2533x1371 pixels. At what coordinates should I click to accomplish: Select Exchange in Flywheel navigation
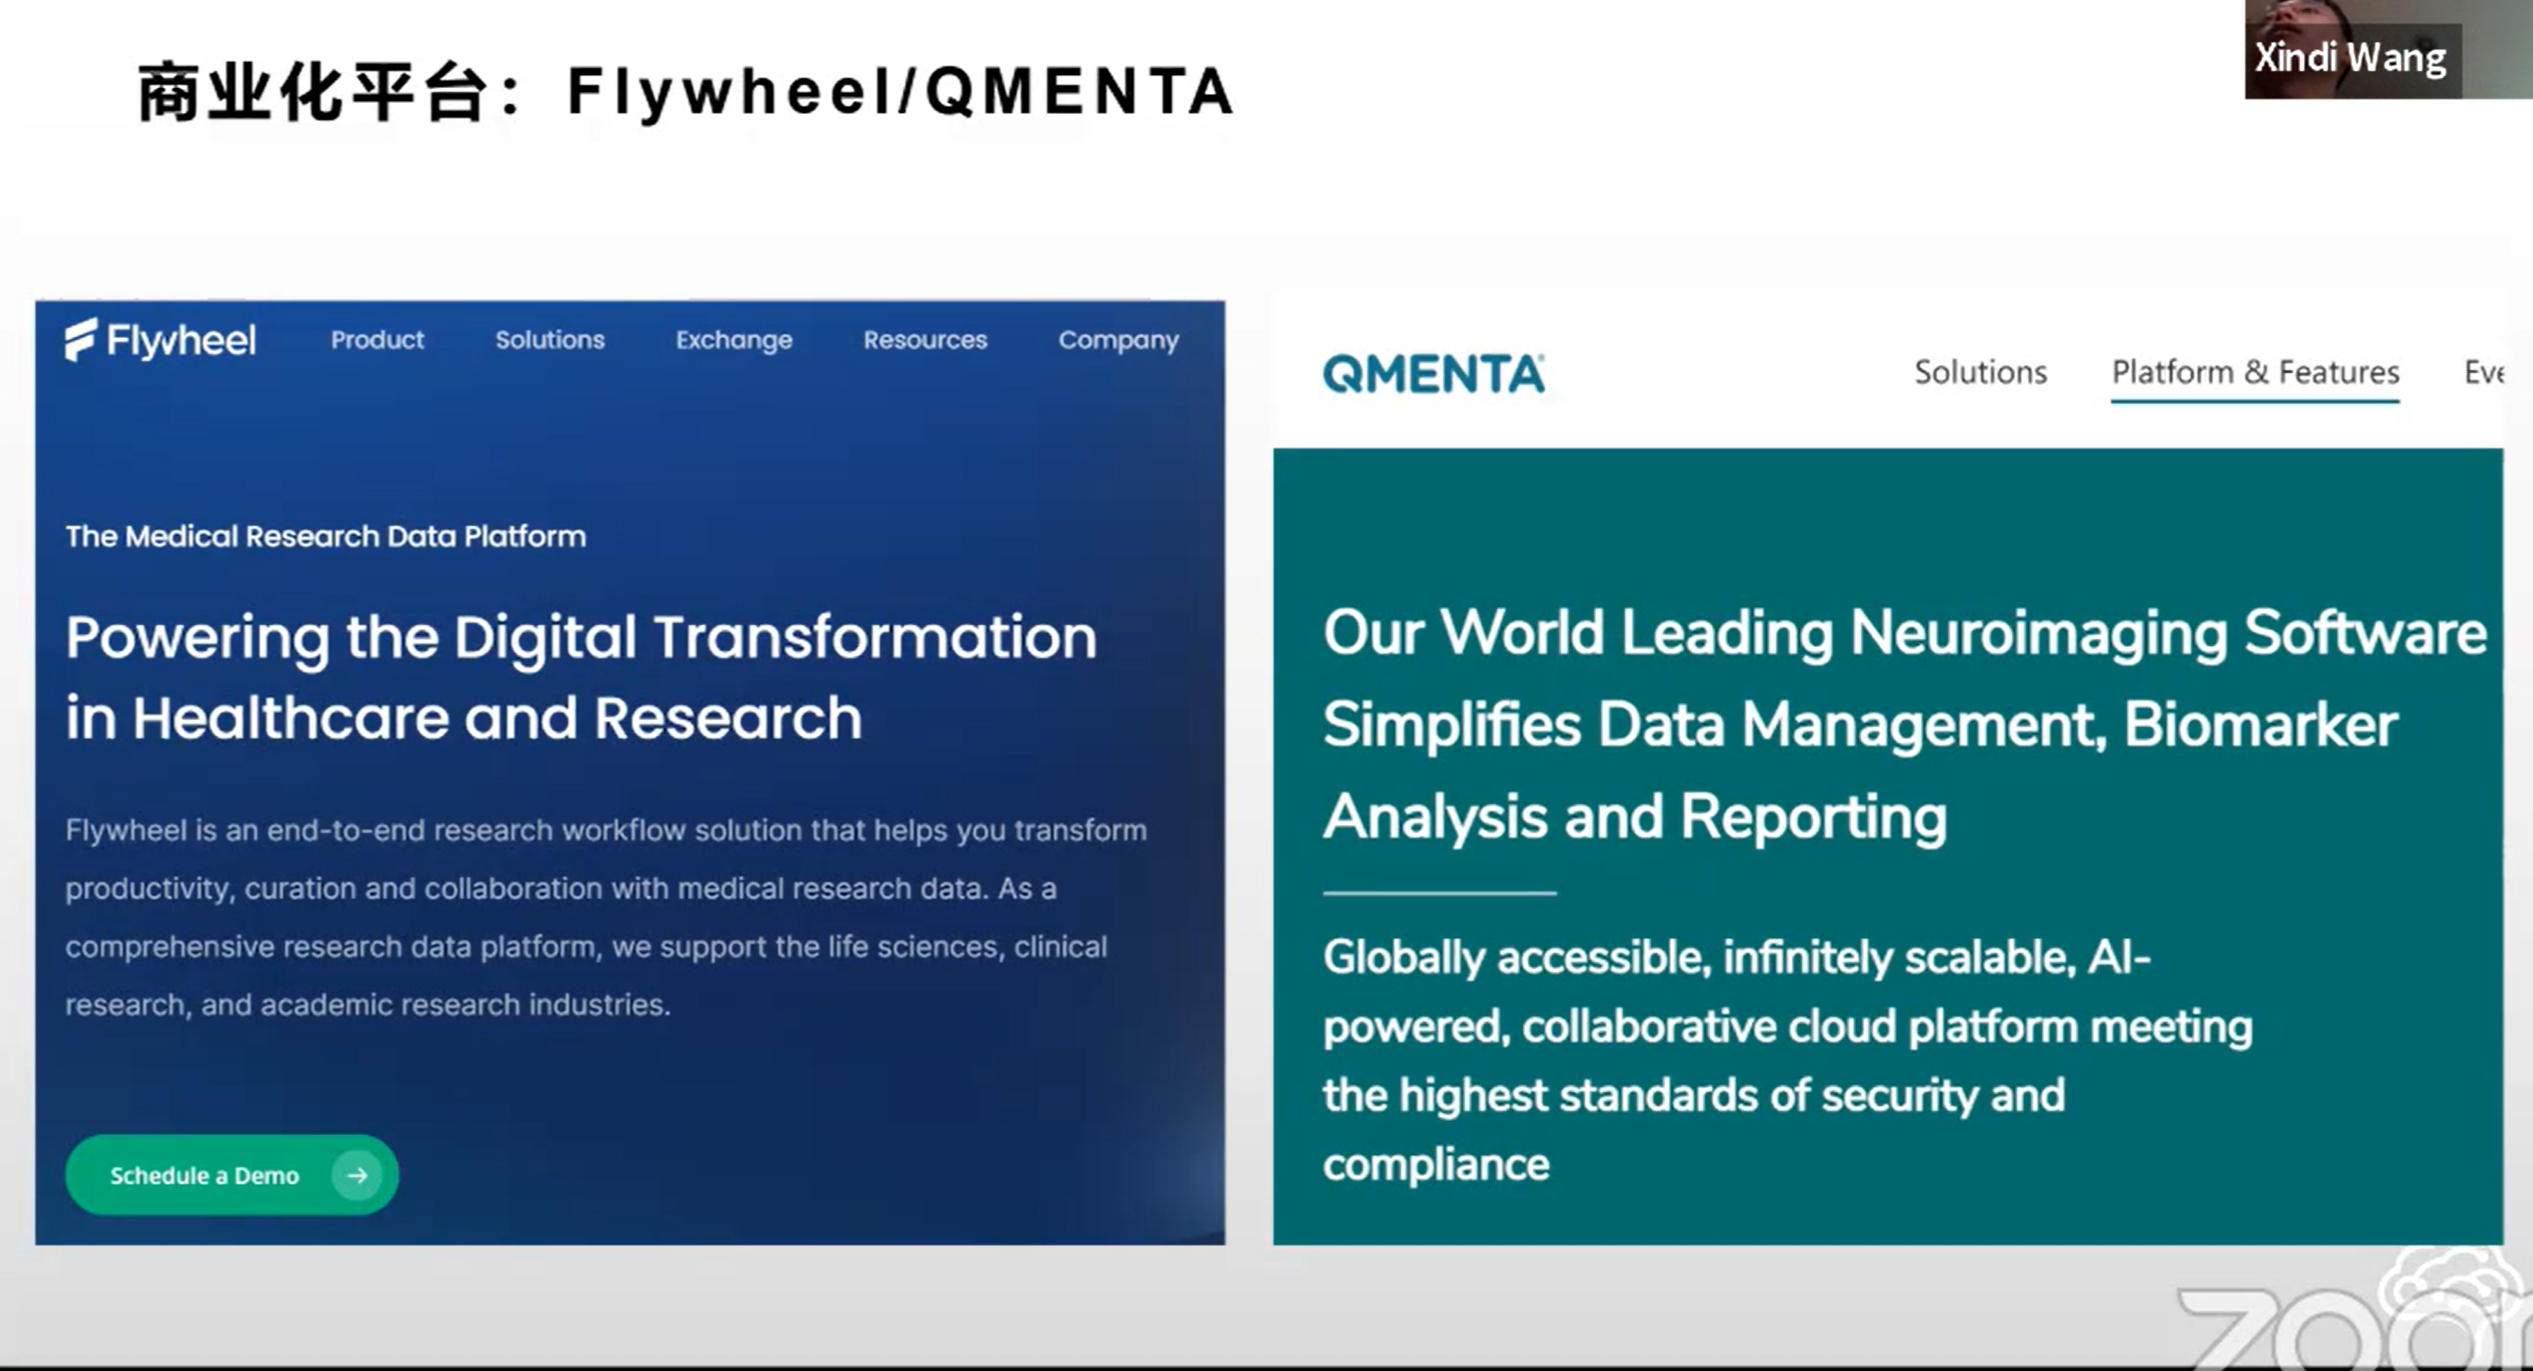tap(734, 340)
